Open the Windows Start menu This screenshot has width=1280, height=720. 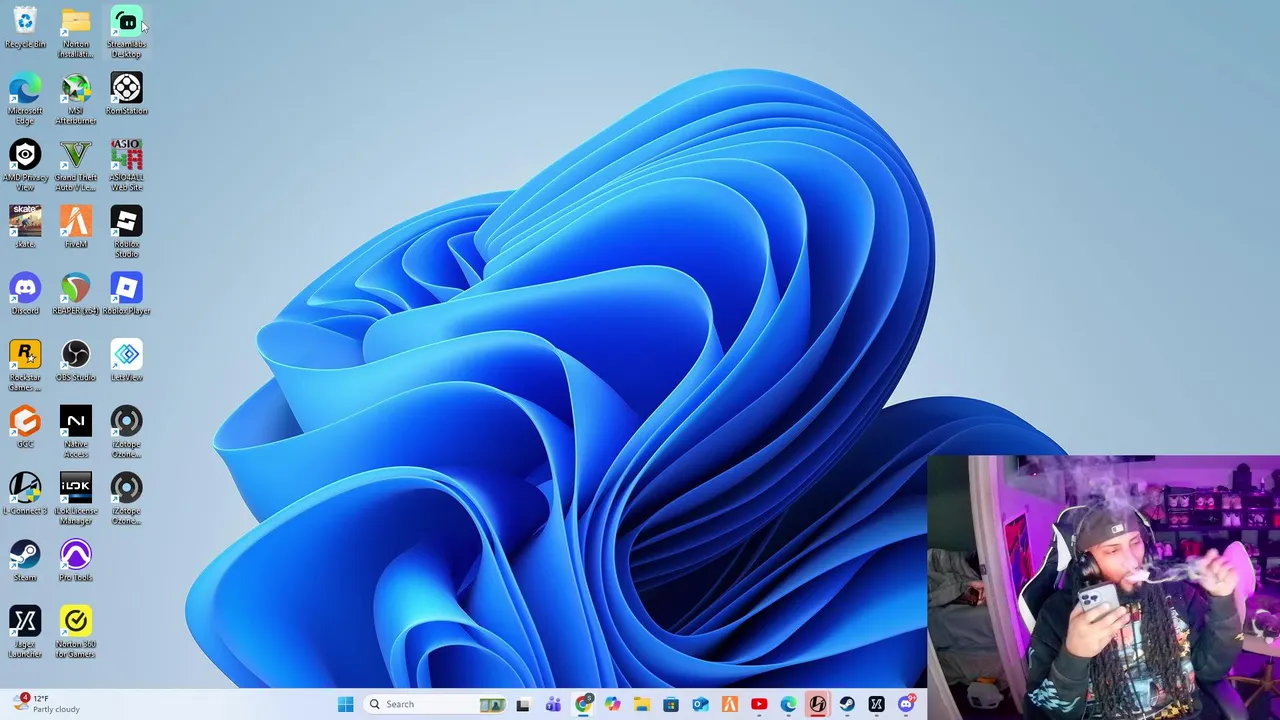tap(345, 704)
